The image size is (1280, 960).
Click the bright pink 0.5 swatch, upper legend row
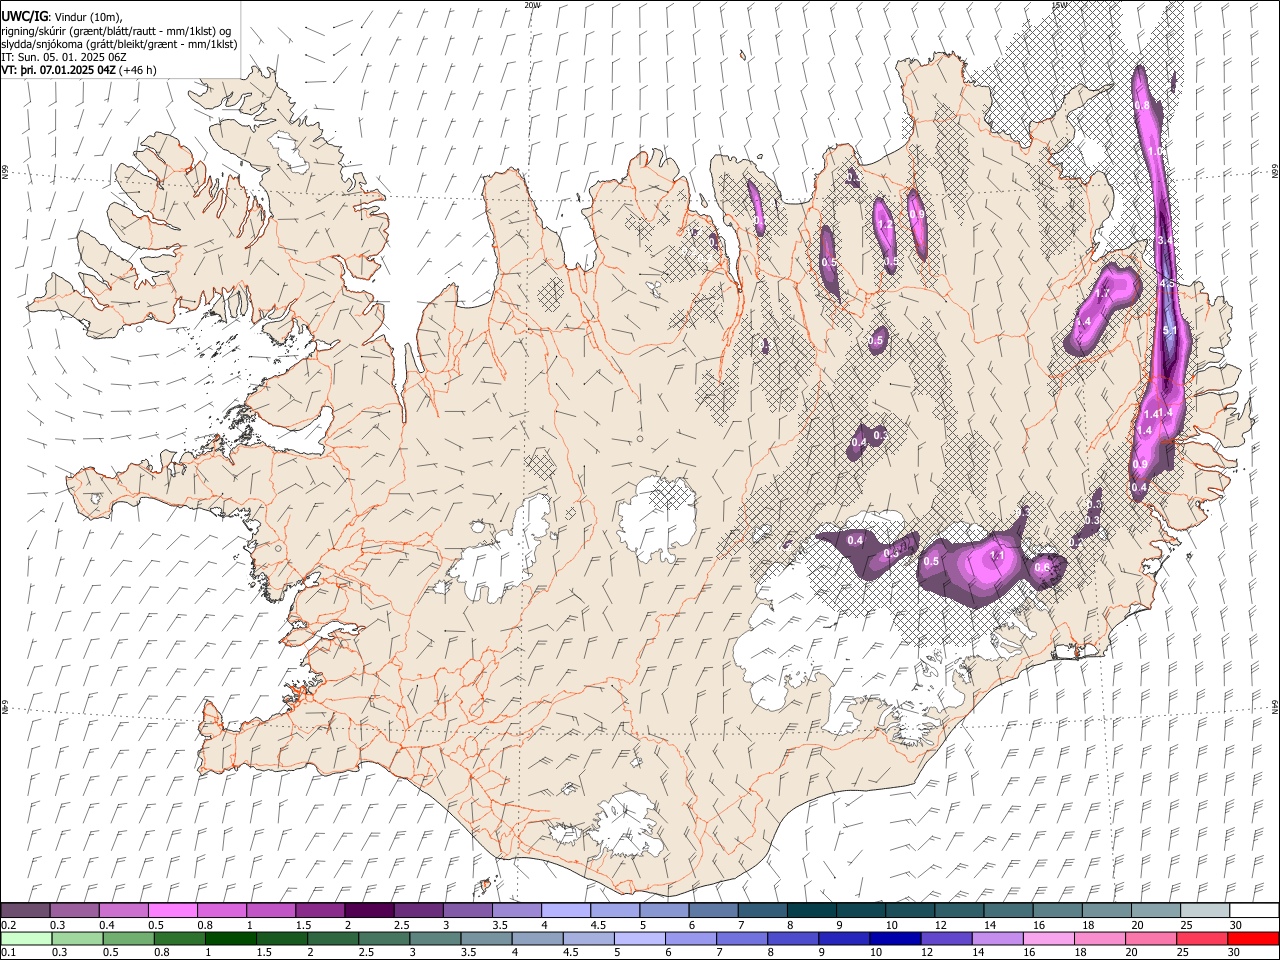coord(172,910)
